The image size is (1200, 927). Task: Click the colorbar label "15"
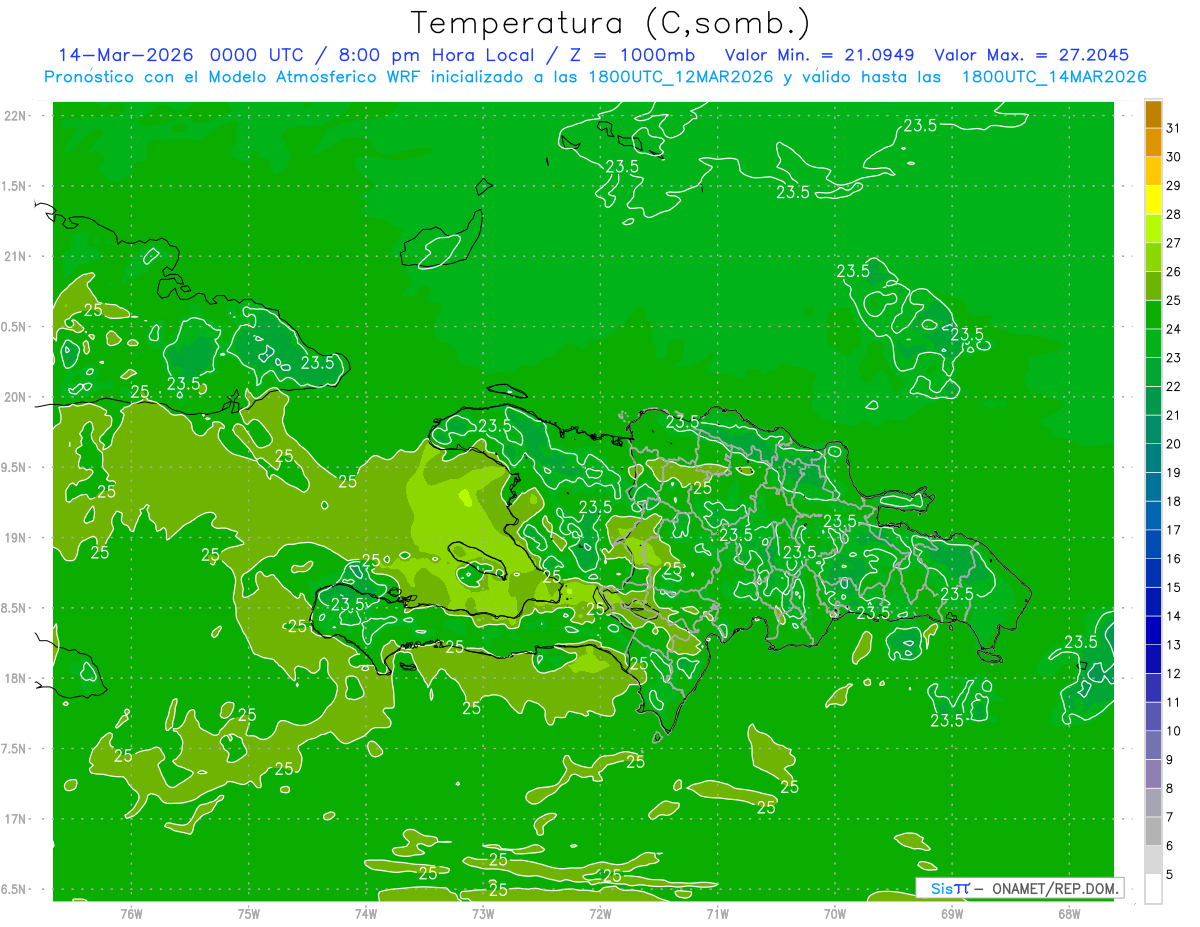(1173, 587)
